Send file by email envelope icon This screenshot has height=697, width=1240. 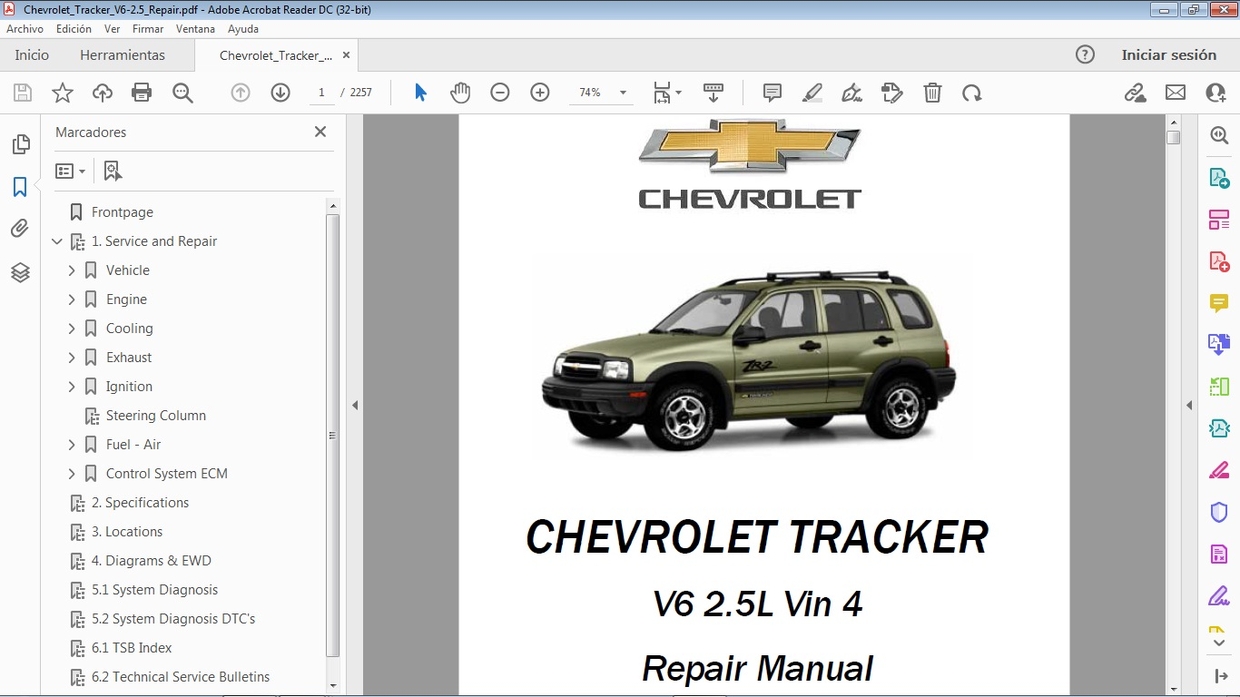pyautogui.click(x=1175, y=93)
